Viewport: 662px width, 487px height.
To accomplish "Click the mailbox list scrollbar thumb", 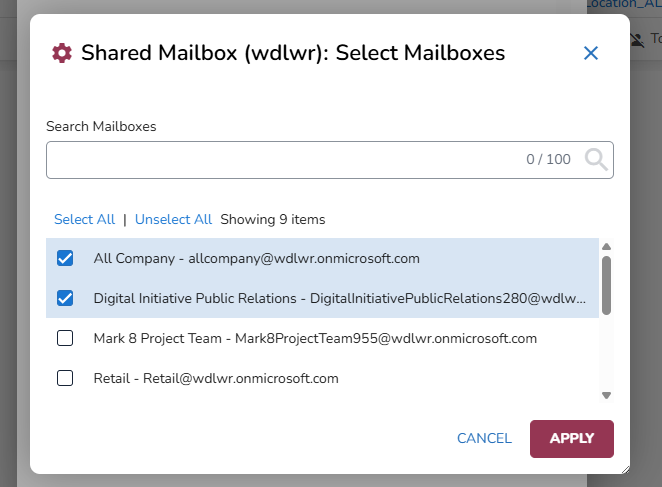I will tap(606, 285).
